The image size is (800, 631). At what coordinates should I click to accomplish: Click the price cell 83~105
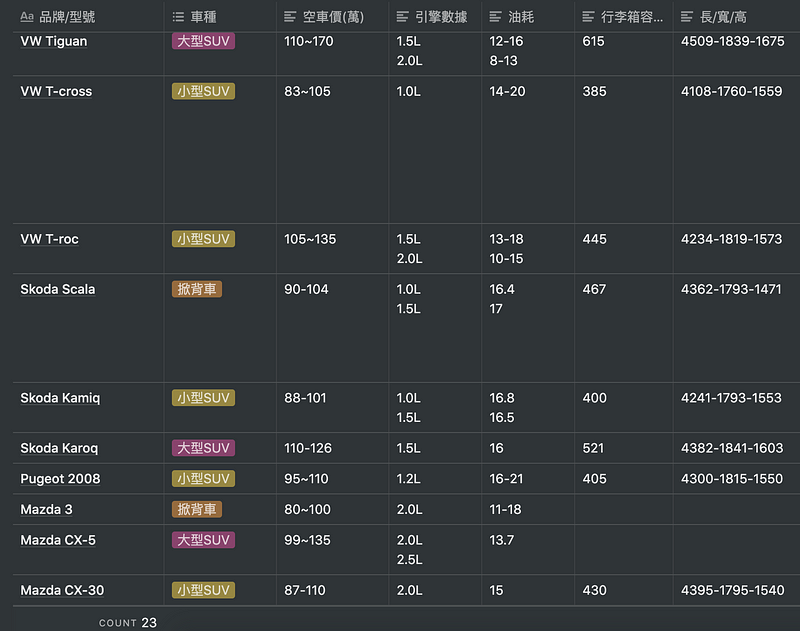click(333, 150)
